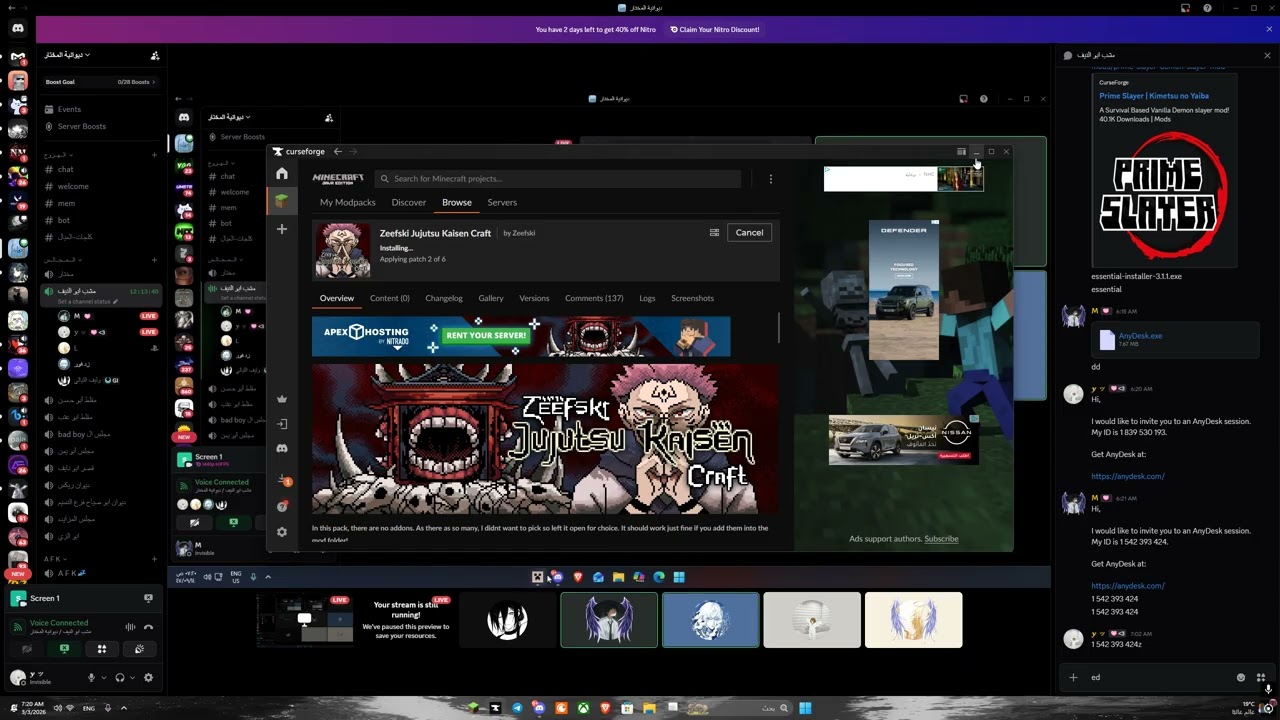The image size is (1280, 720).
Task: Open the members icon beside server name
Action: click(155, 55)
